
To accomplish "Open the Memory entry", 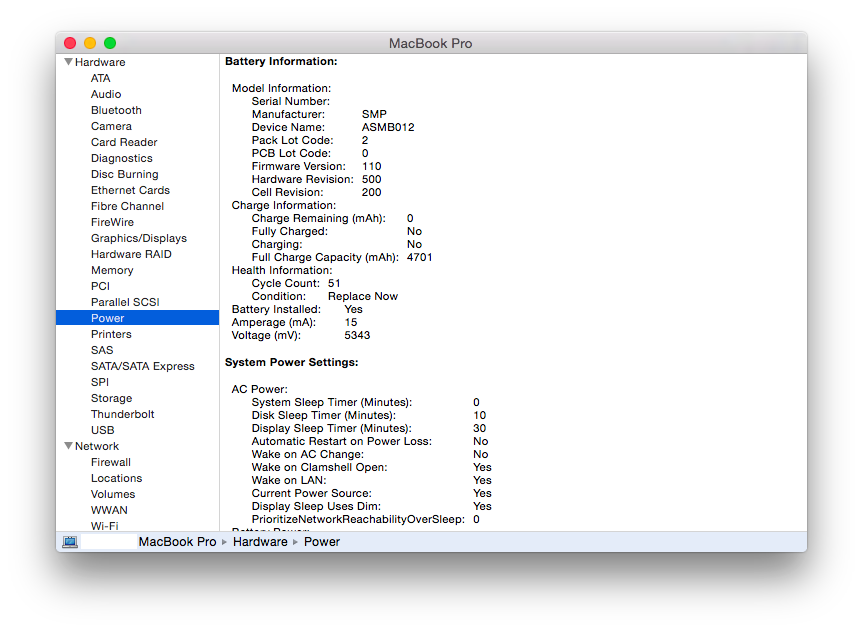I will pyautogui.click(x=112, y=270).
